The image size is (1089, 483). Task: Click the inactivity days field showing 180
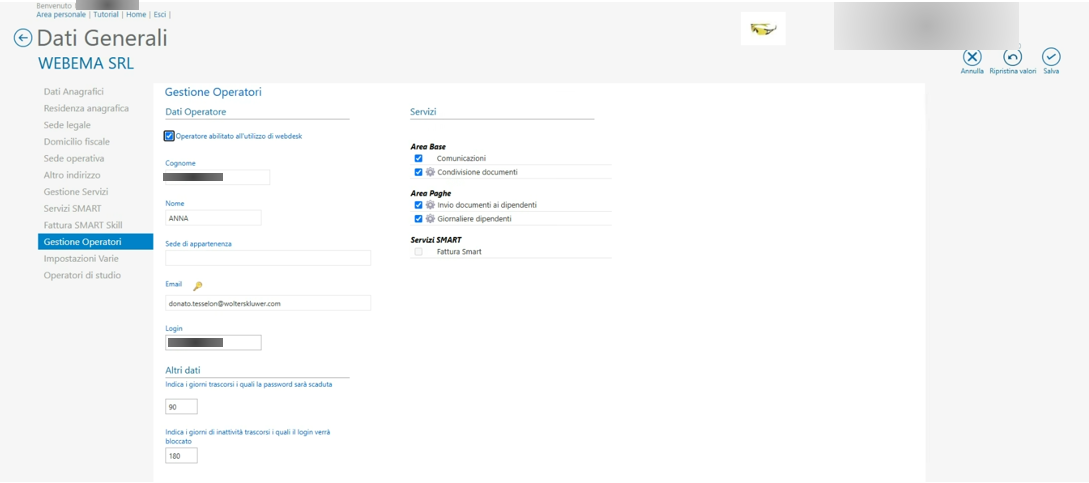pyautogui.click(x=181, y=456)
